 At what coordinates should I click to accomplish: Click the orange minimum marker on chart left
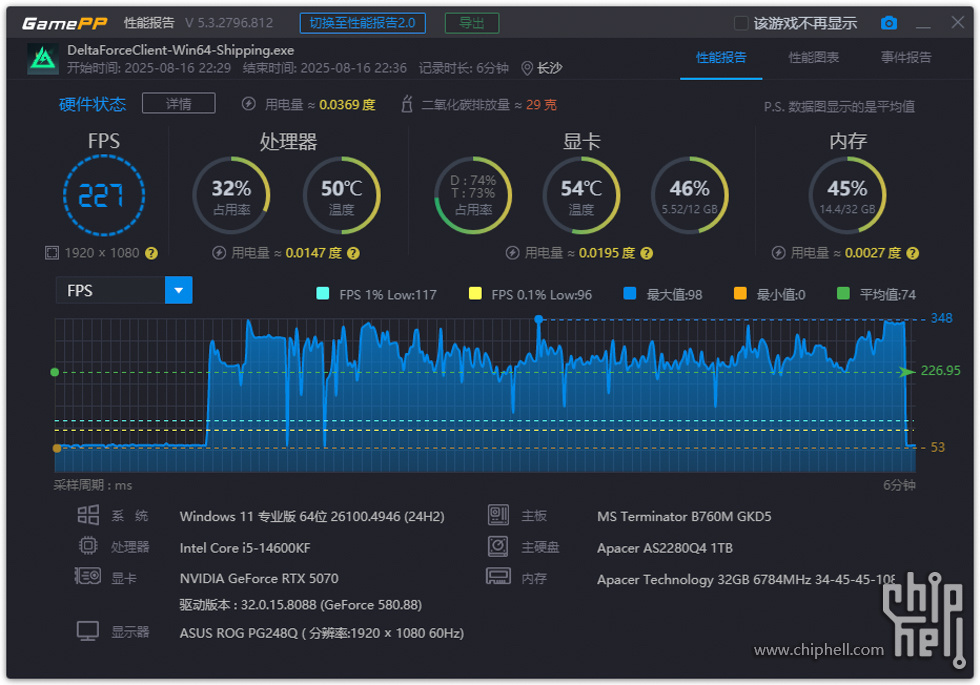(x=57, y=448)
